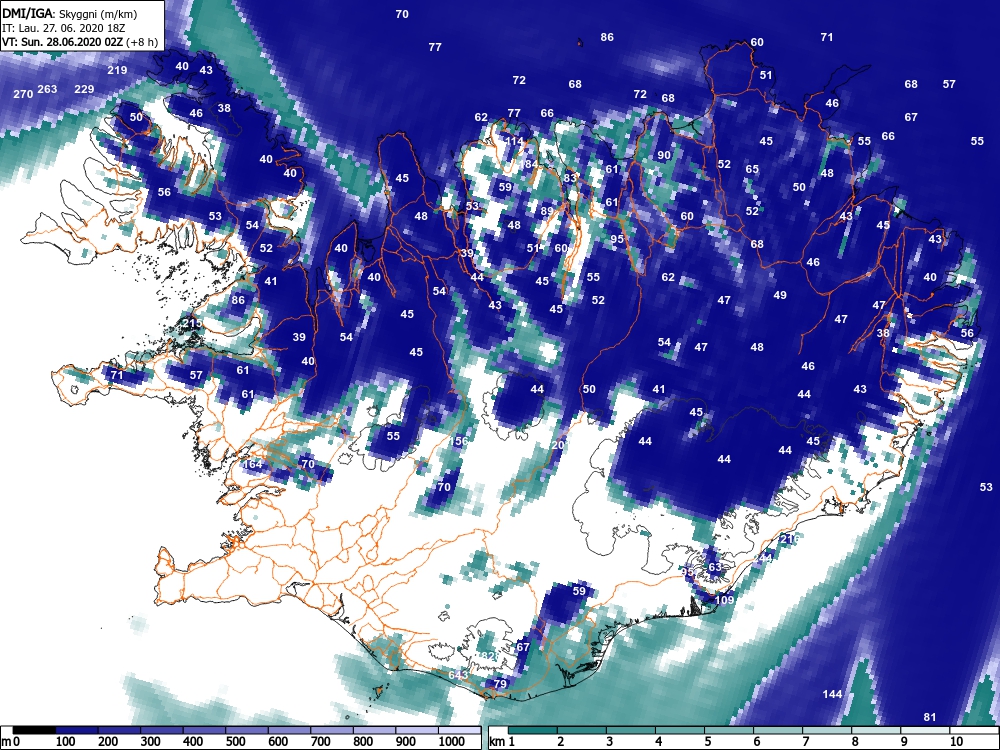Pick the 900–1000 m pale blue swatch
Image resolution: width=1000 pixels, height=750 pixels.
[417, 730]
